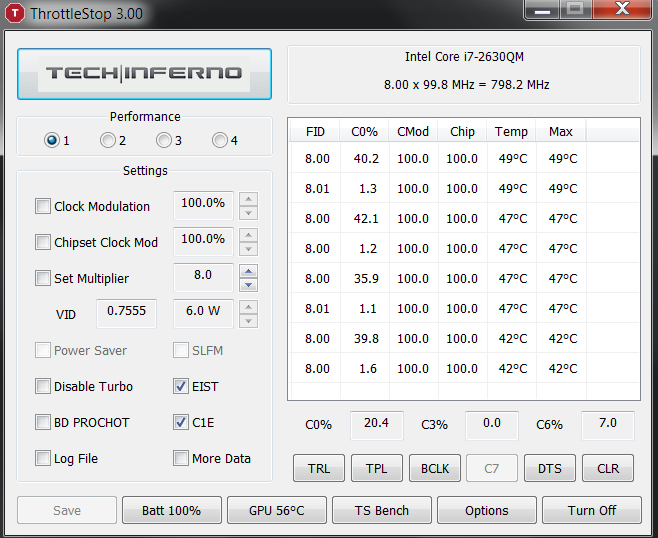This screenshot has width=658, height=538.
Task: Click the C6% 7.0 summary field
Action: 608,425
